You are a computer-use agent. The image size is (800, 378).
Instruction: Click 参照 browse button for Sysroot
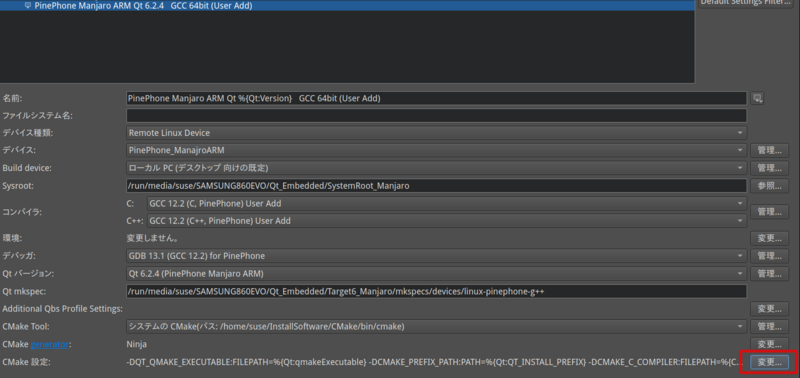tap(769, 186)
